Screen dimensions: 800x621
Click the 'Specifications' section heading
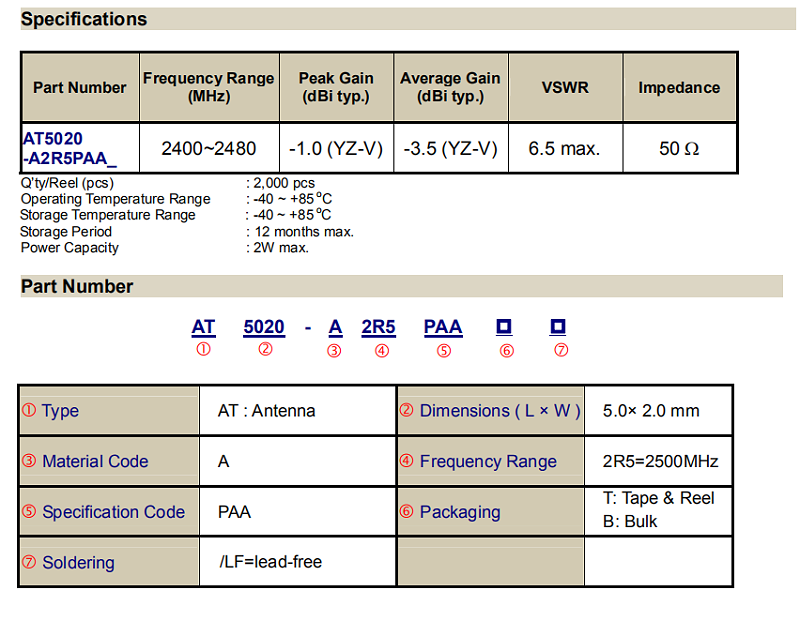click(84, 19)
